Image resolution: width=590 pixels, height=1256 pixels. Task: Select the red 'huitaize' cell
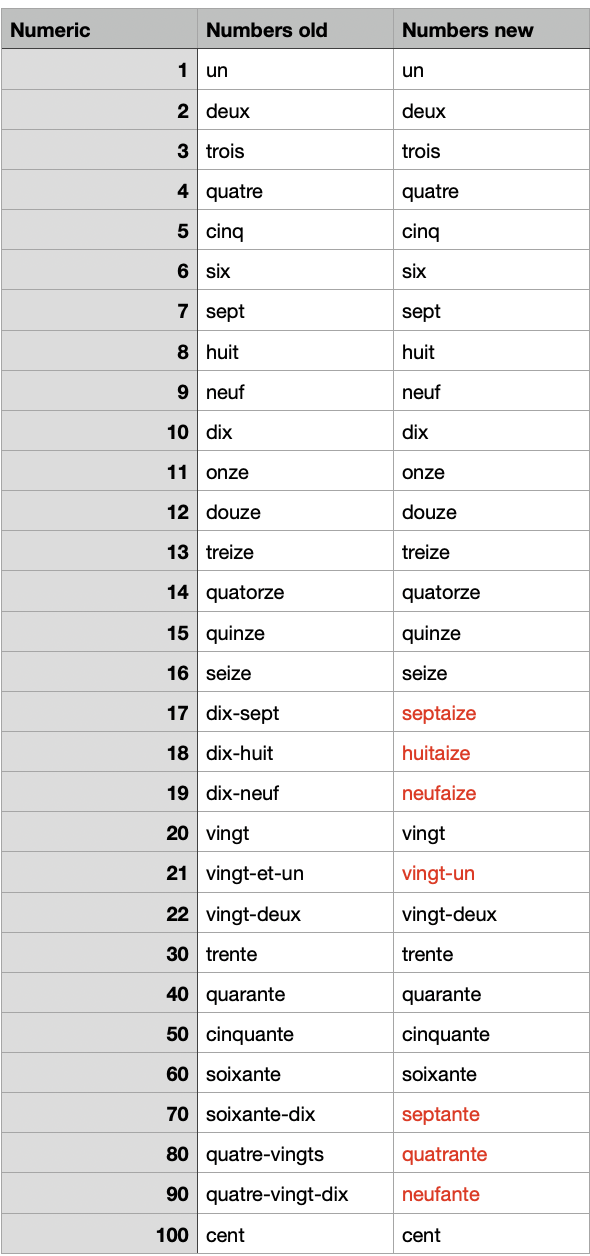(x=491, y=753)
